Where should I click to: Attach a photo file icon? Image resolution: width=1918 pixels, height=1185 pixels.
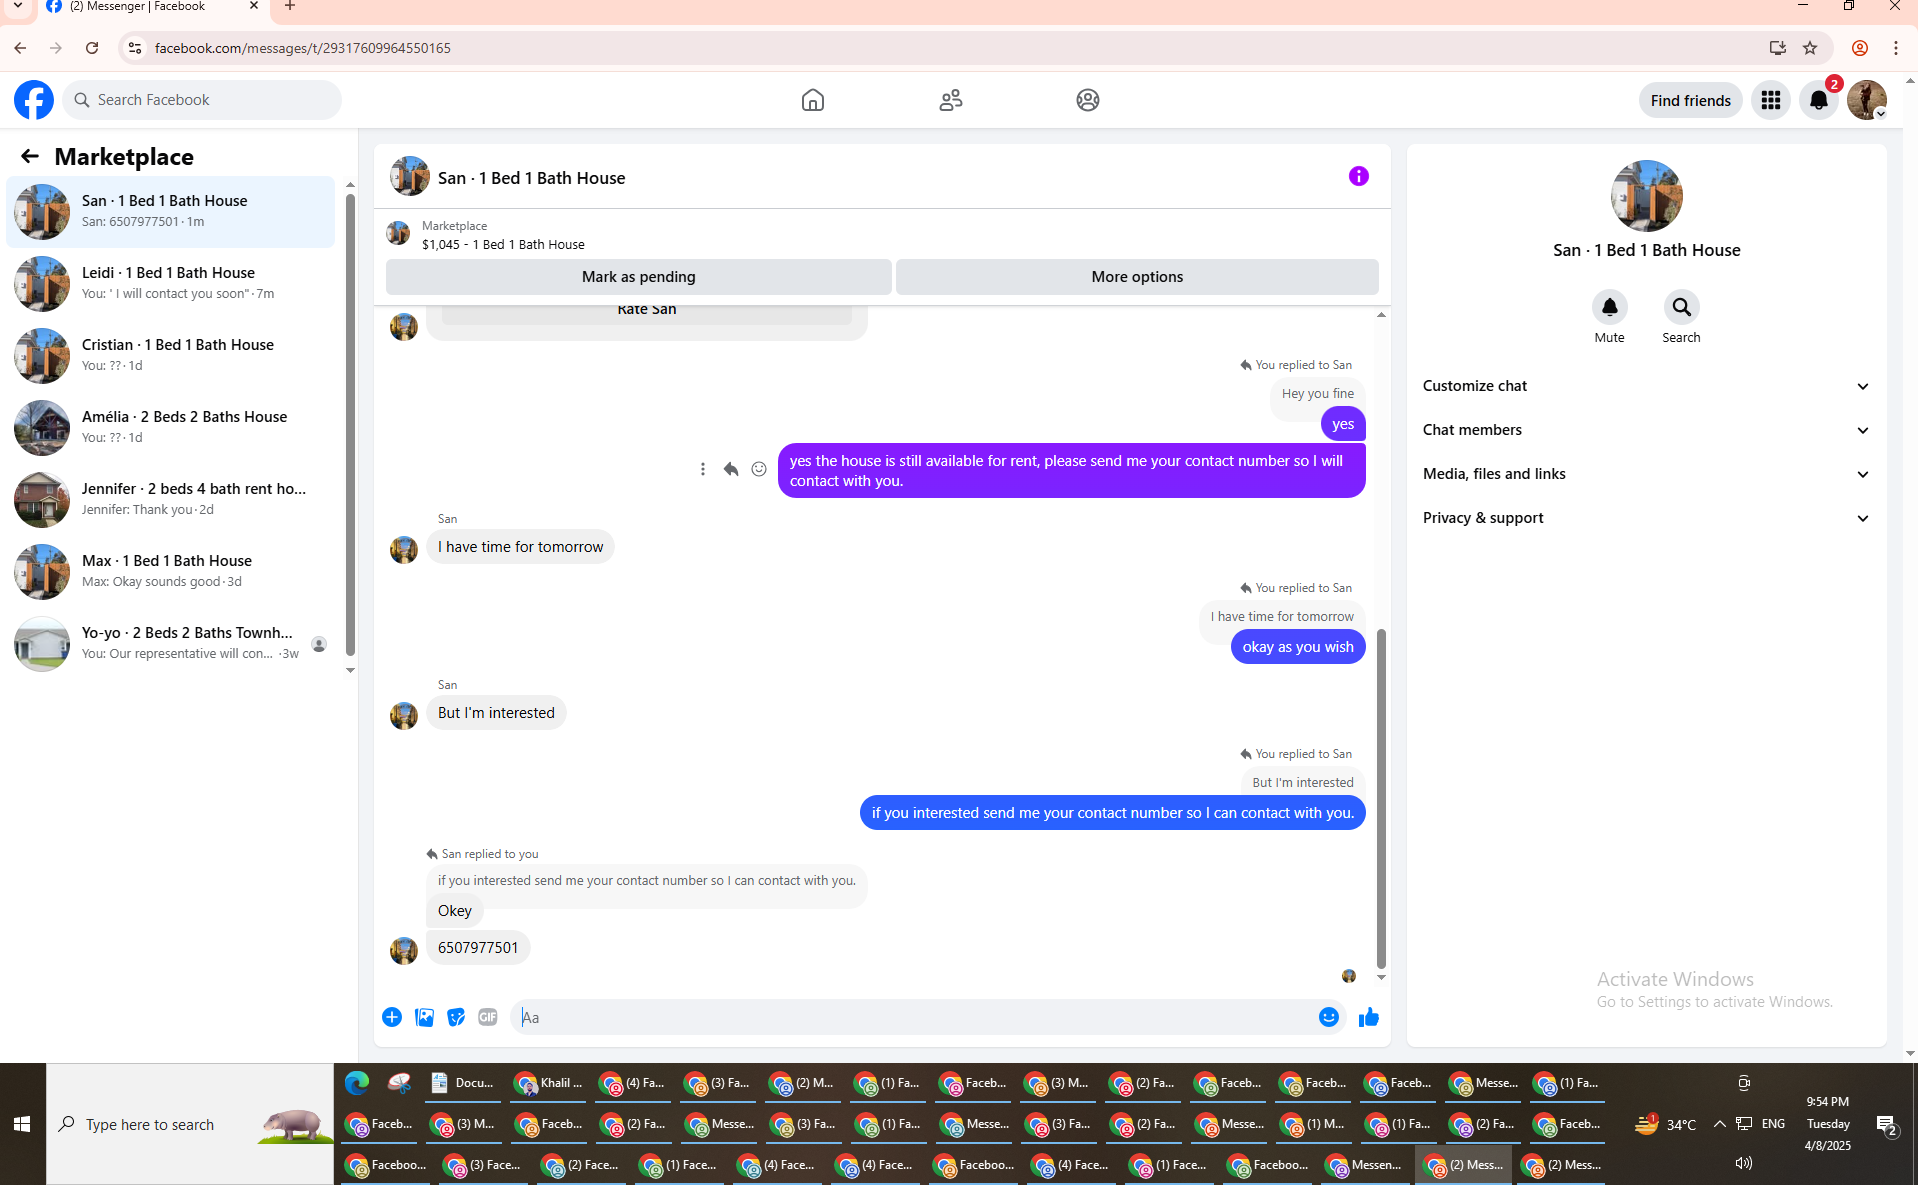point(424,1017)
